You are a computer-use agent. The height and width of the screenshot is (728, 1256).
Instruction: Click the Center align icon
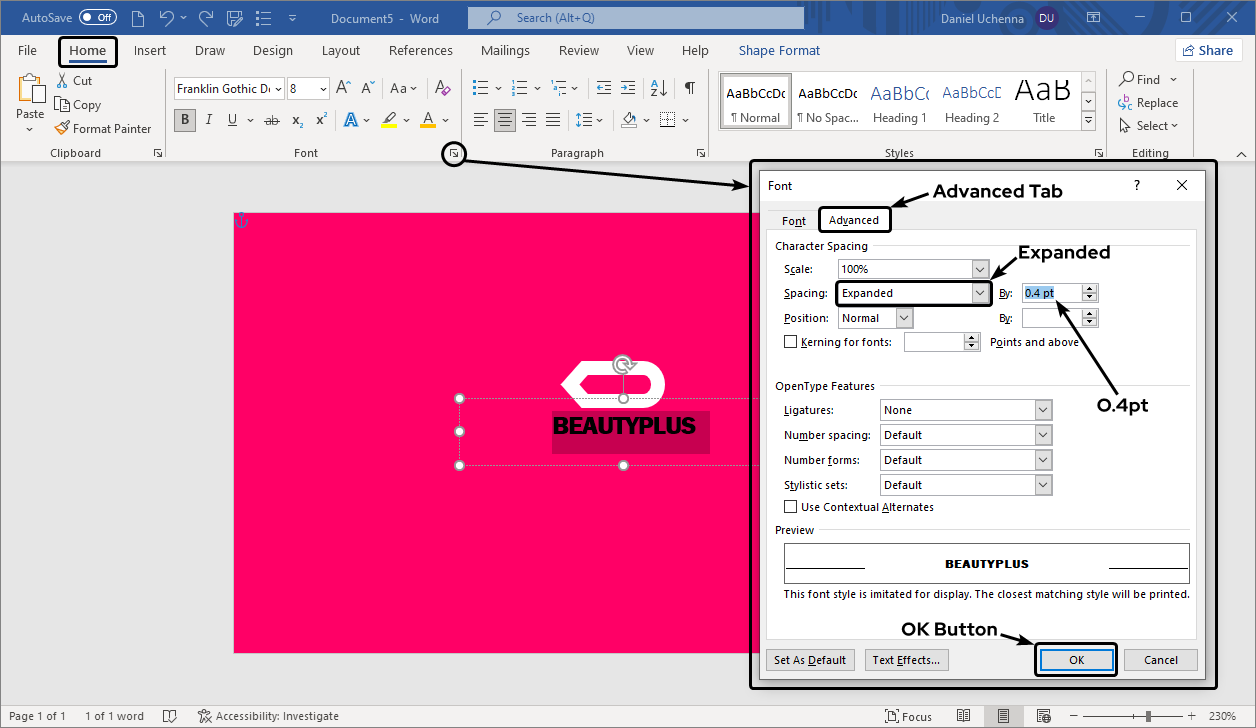tap(505, 120)
